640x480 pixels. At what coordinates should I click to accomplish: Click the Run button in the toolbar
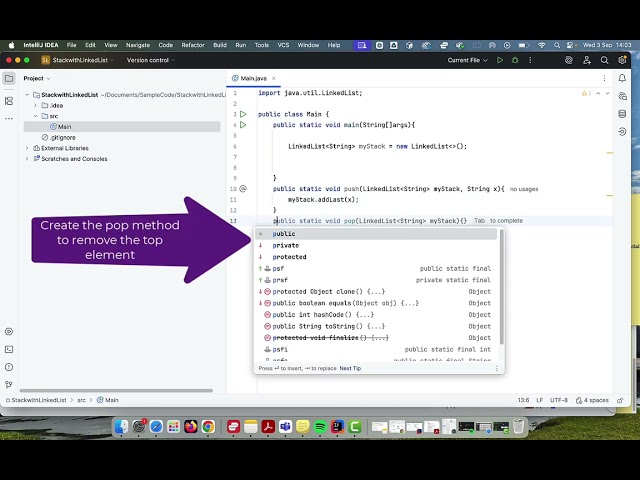click(x=500, y=60)
